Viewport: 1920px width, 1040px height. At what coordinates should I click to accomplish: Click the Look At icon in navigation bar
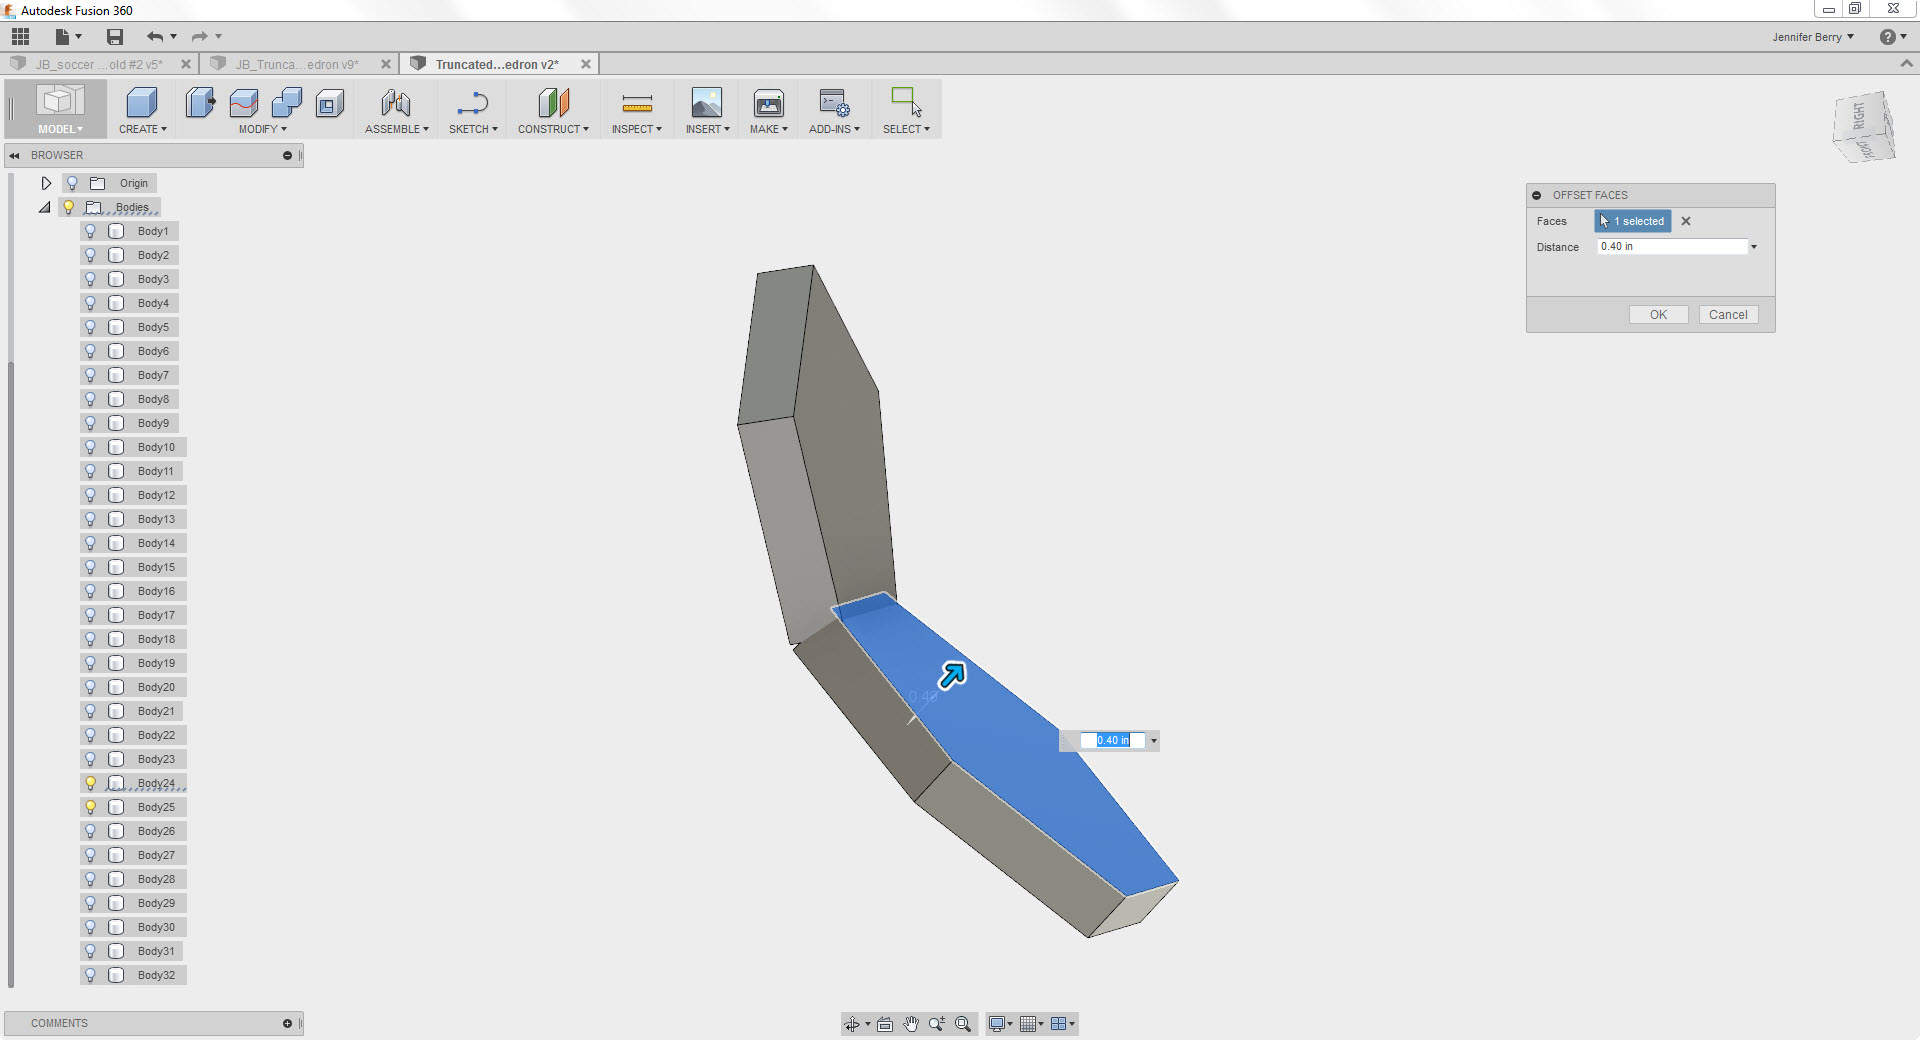click(x=885, y=1024)
